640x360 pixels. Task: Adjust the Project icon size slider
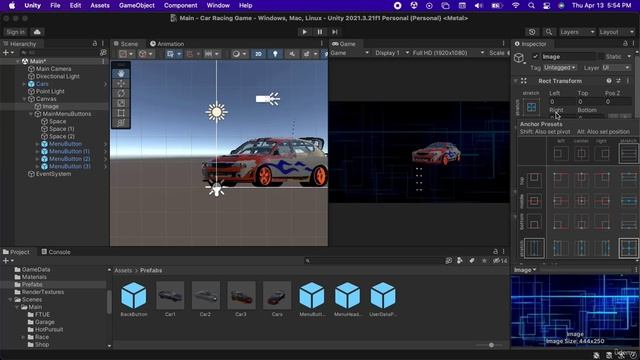pos(491,345)
